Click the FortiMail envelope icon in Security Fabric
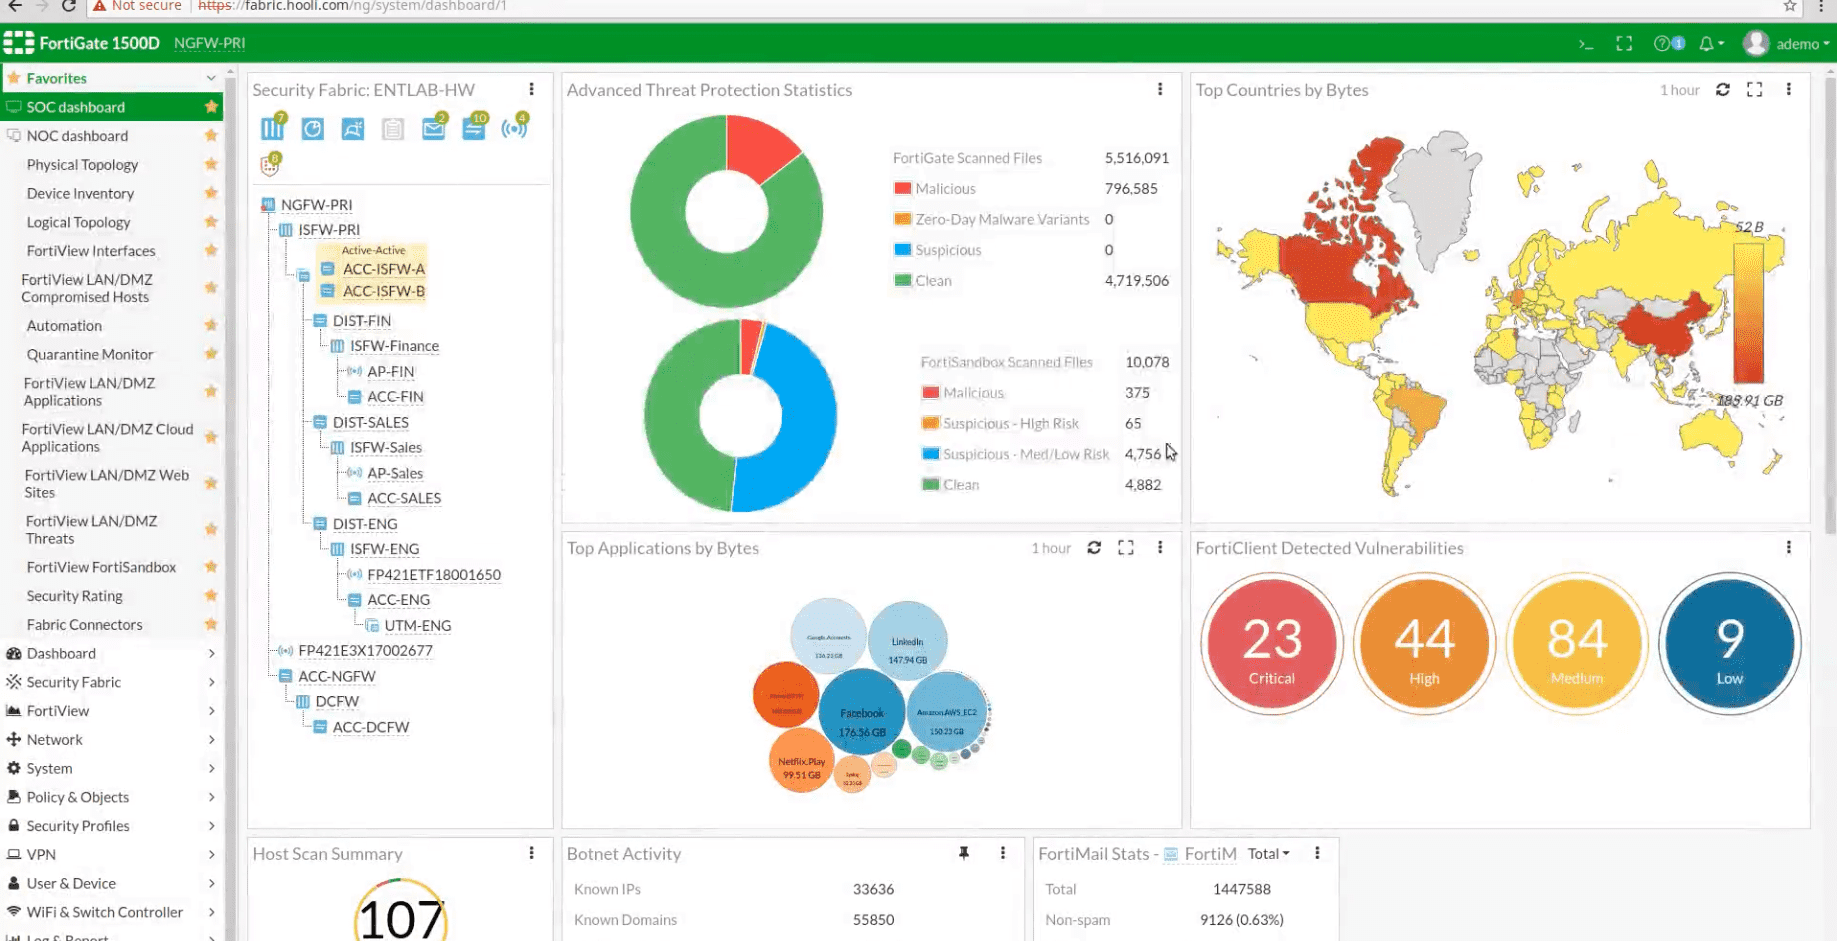The height and width of the screenshot is (941, 1837). [433, 129]
